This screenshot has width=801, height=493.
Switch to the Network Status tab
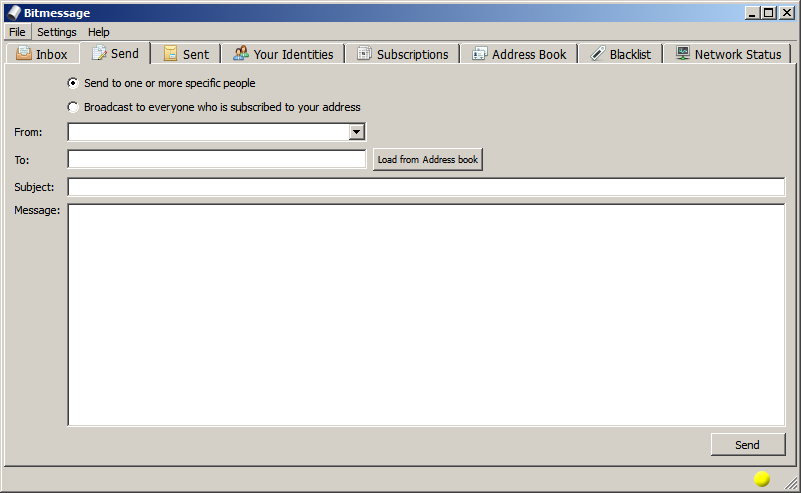[727, 54]
